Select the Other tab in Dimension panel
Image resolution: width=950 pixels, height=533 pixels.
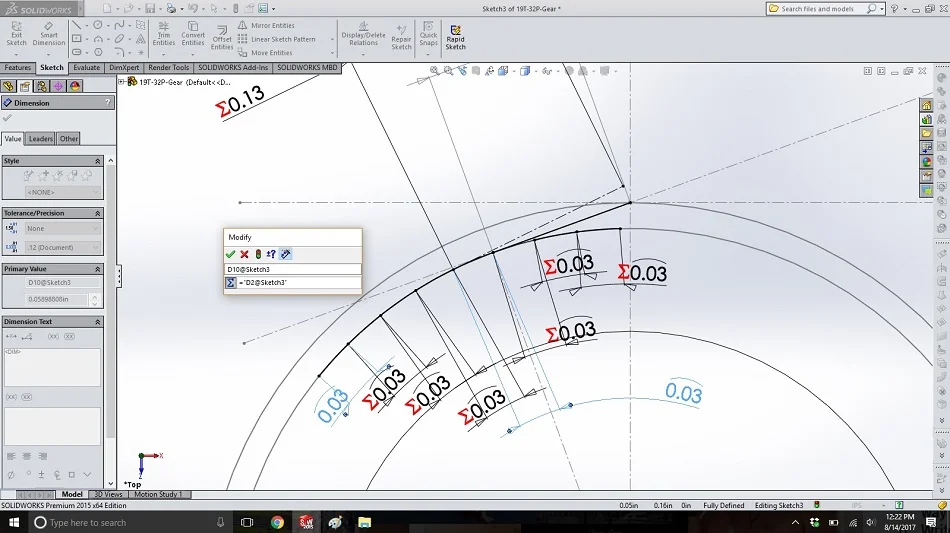pos(68,139)
